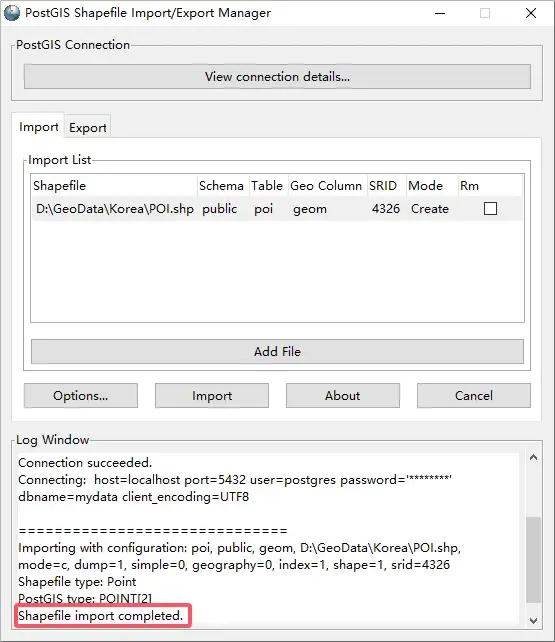
Task: Close the Import/Export Manager window
Action: (531, 13)
